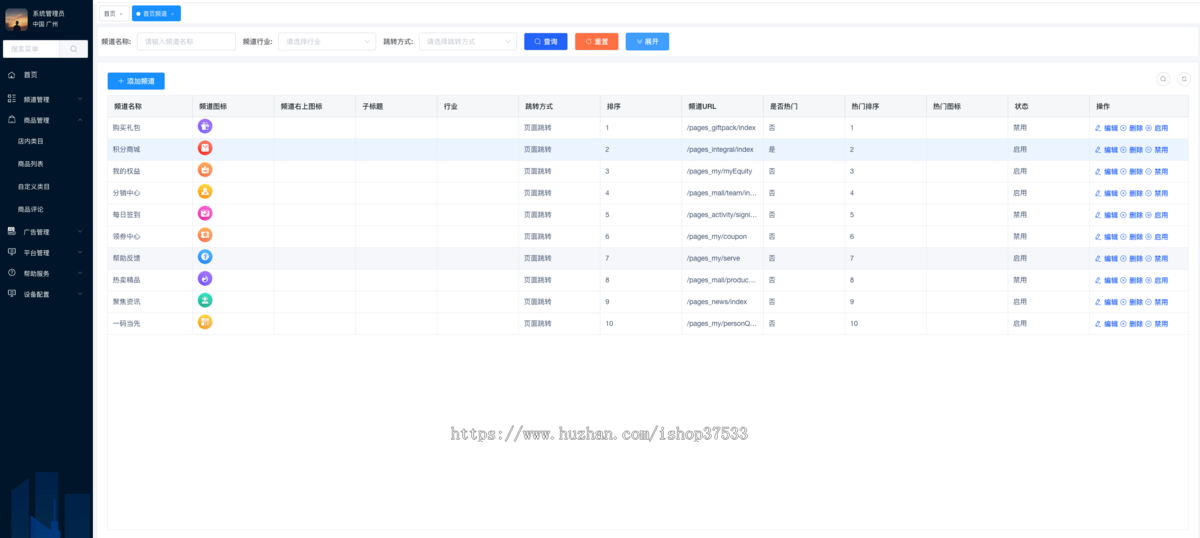Switch to the 首页 tab
This screenshot has height=538, width=1200.
coord(110,14)
